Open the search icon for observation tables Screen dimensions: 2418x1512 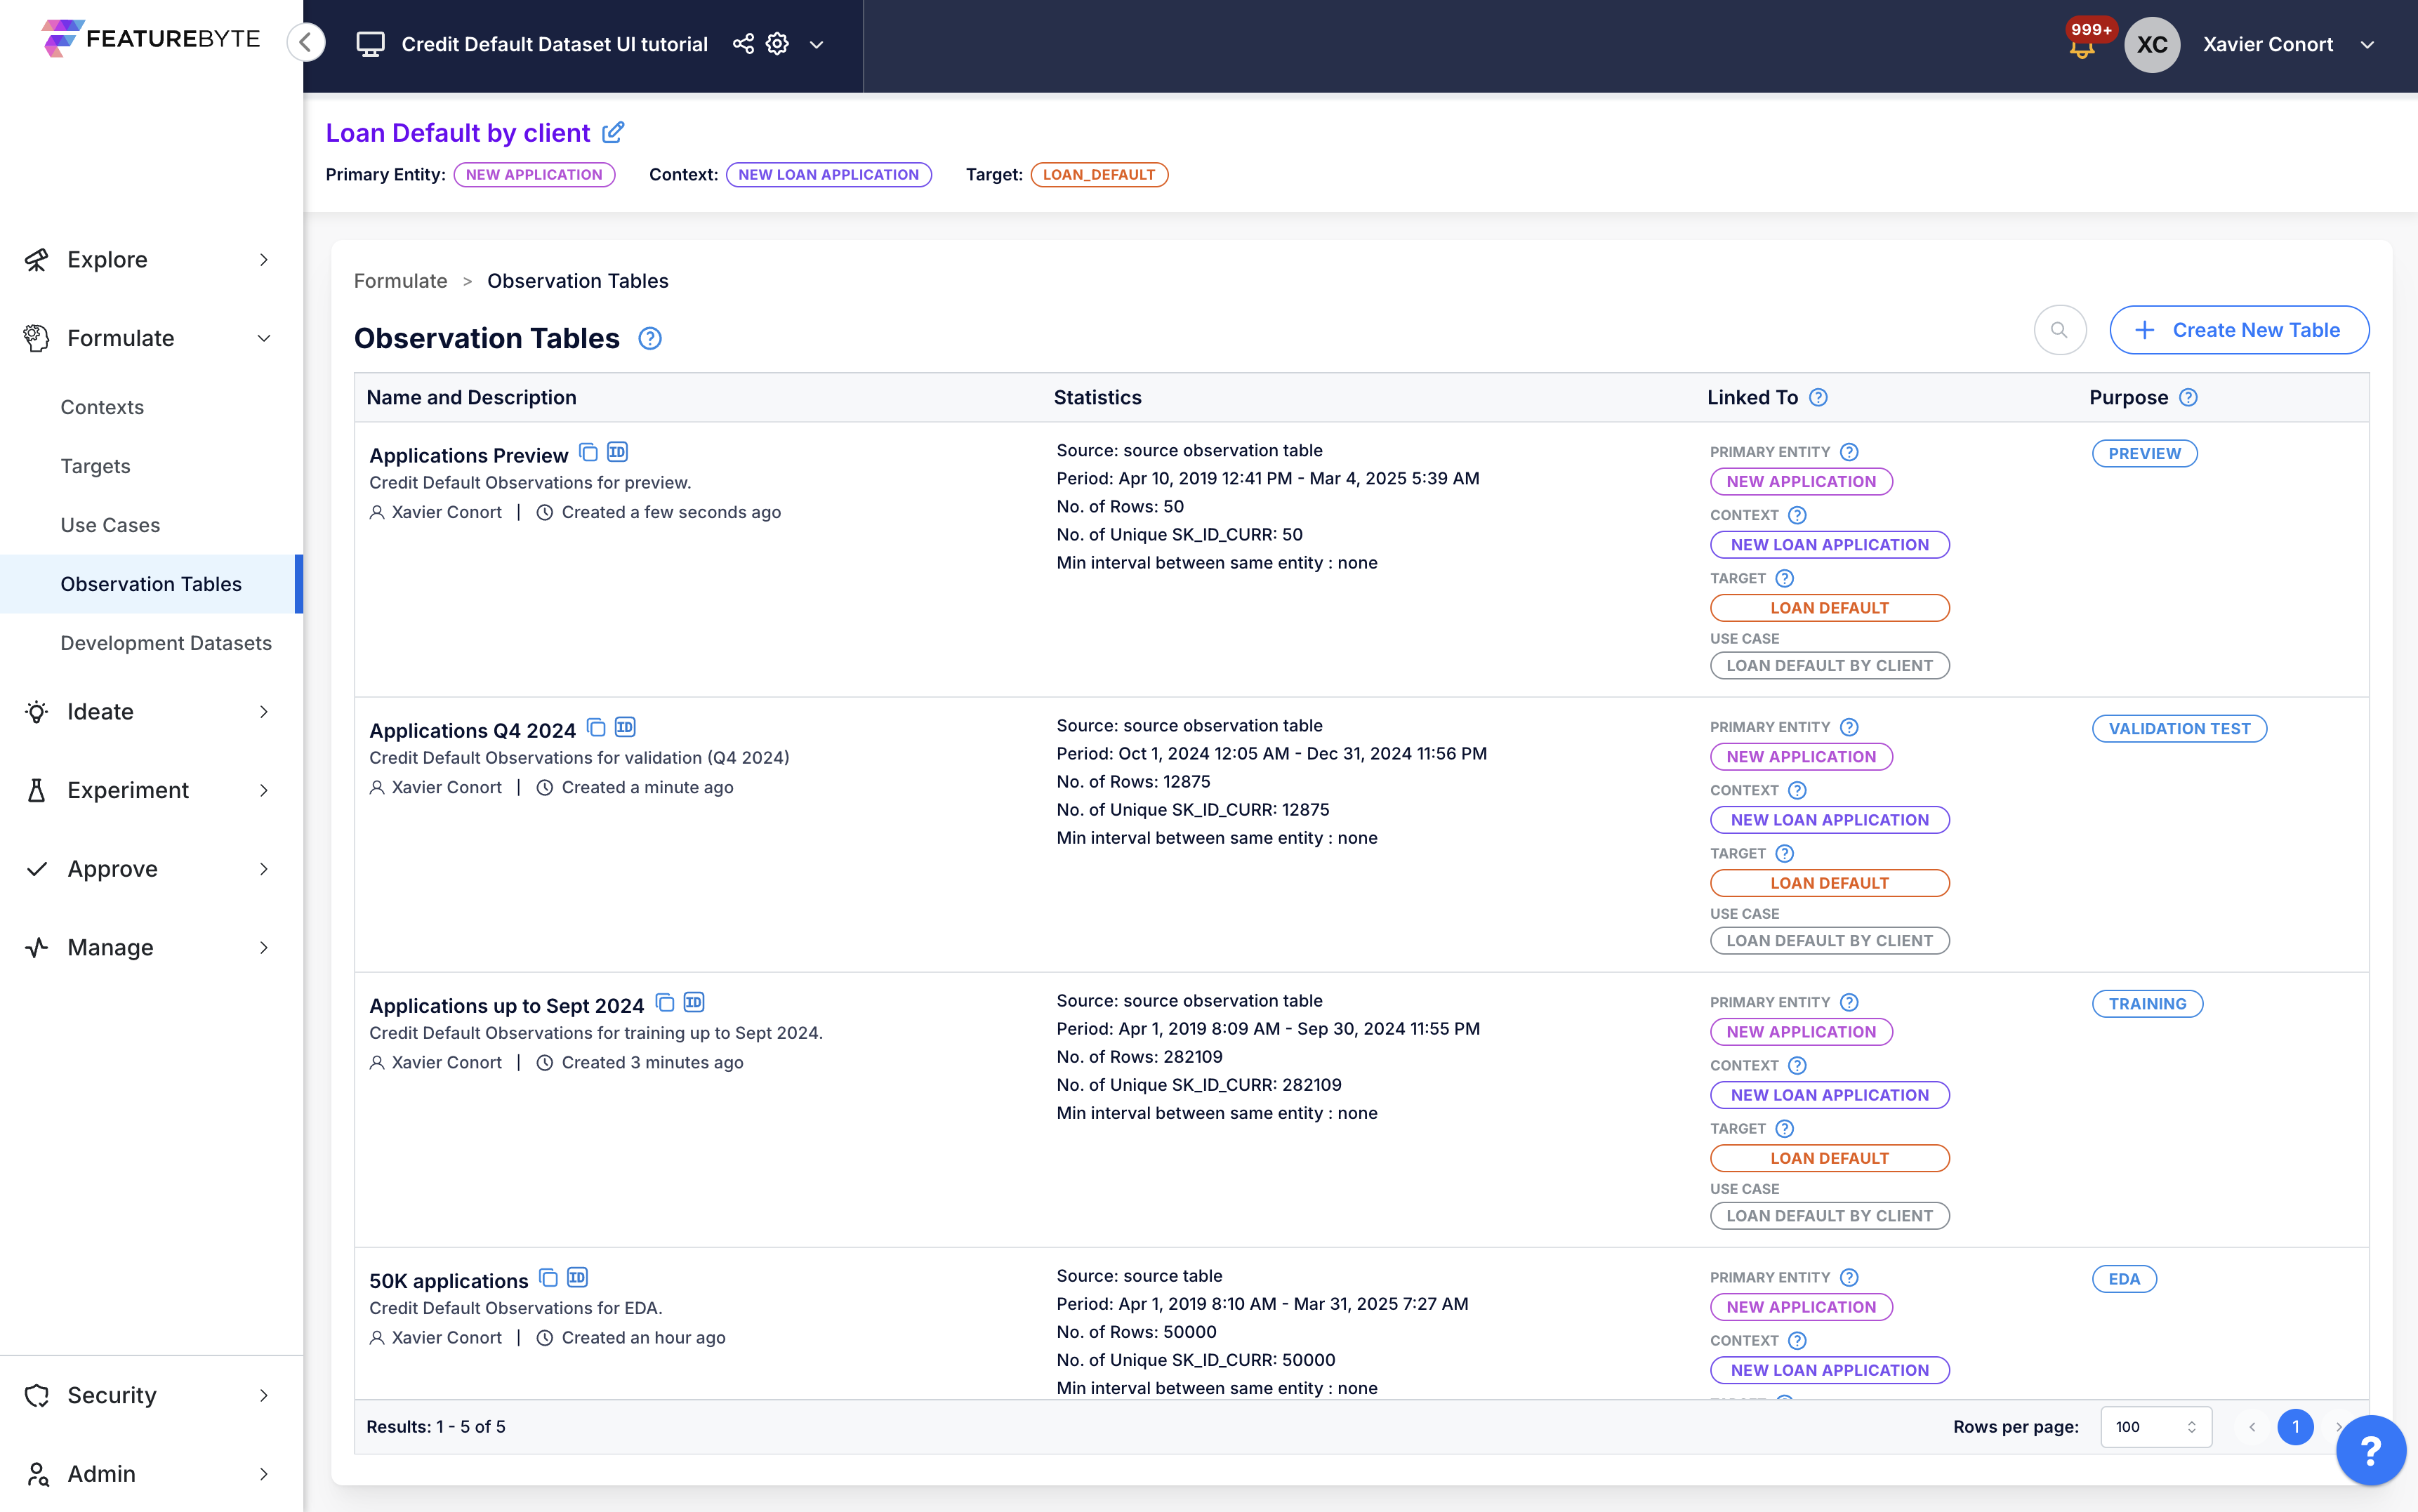pyautogui.click(x=2059, y=330)
